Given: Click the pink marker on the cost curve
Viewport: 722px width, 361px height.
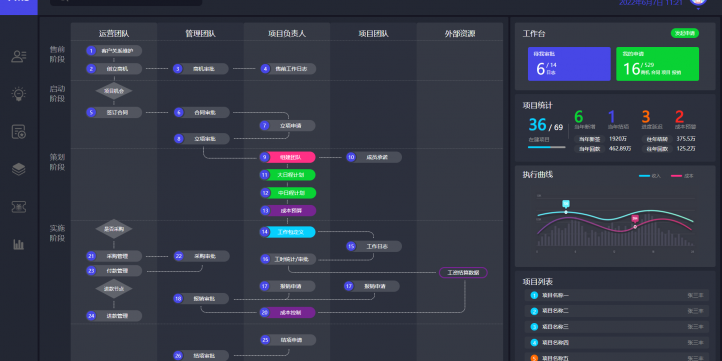Looking at the screenshot, I should coord(635,219).
